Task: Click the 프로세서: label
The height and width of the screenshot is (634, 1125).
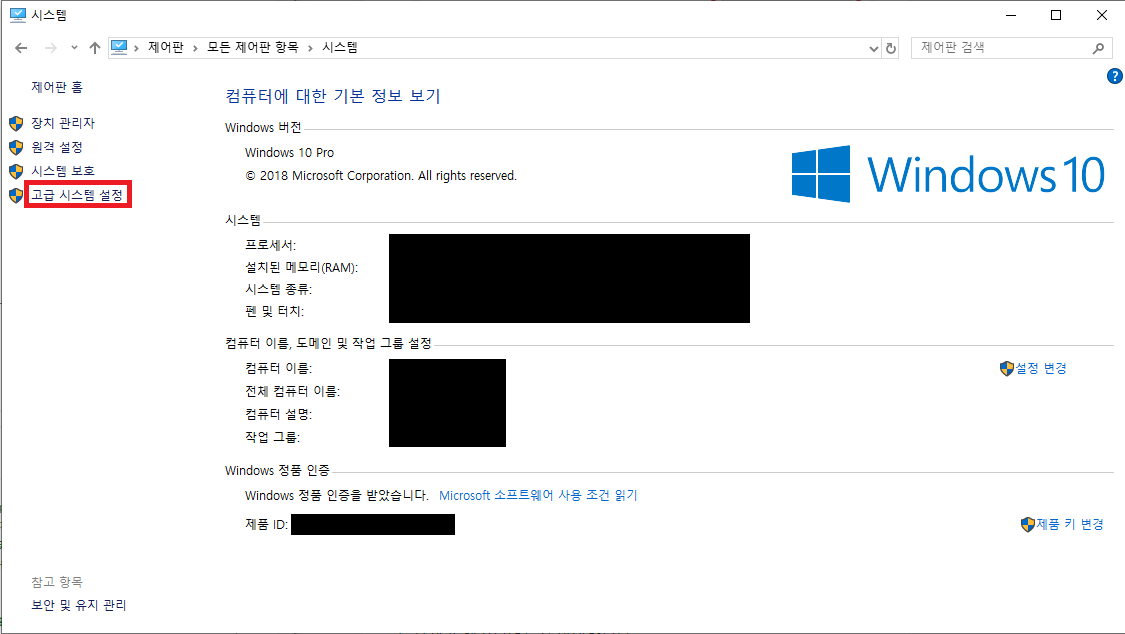Action: (270, 245)
